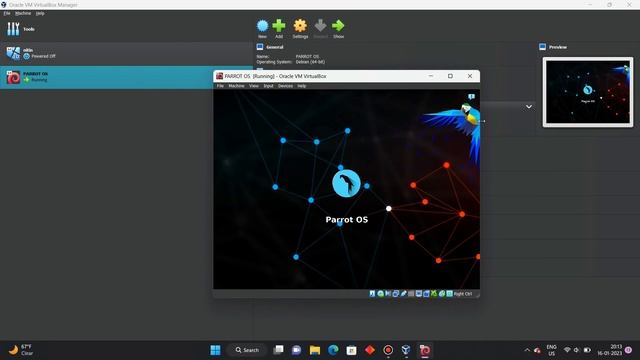Click the red diamond app in taskbar
Image resolution: width=640 pixels, height=360 pixels.
click(370, 350)
